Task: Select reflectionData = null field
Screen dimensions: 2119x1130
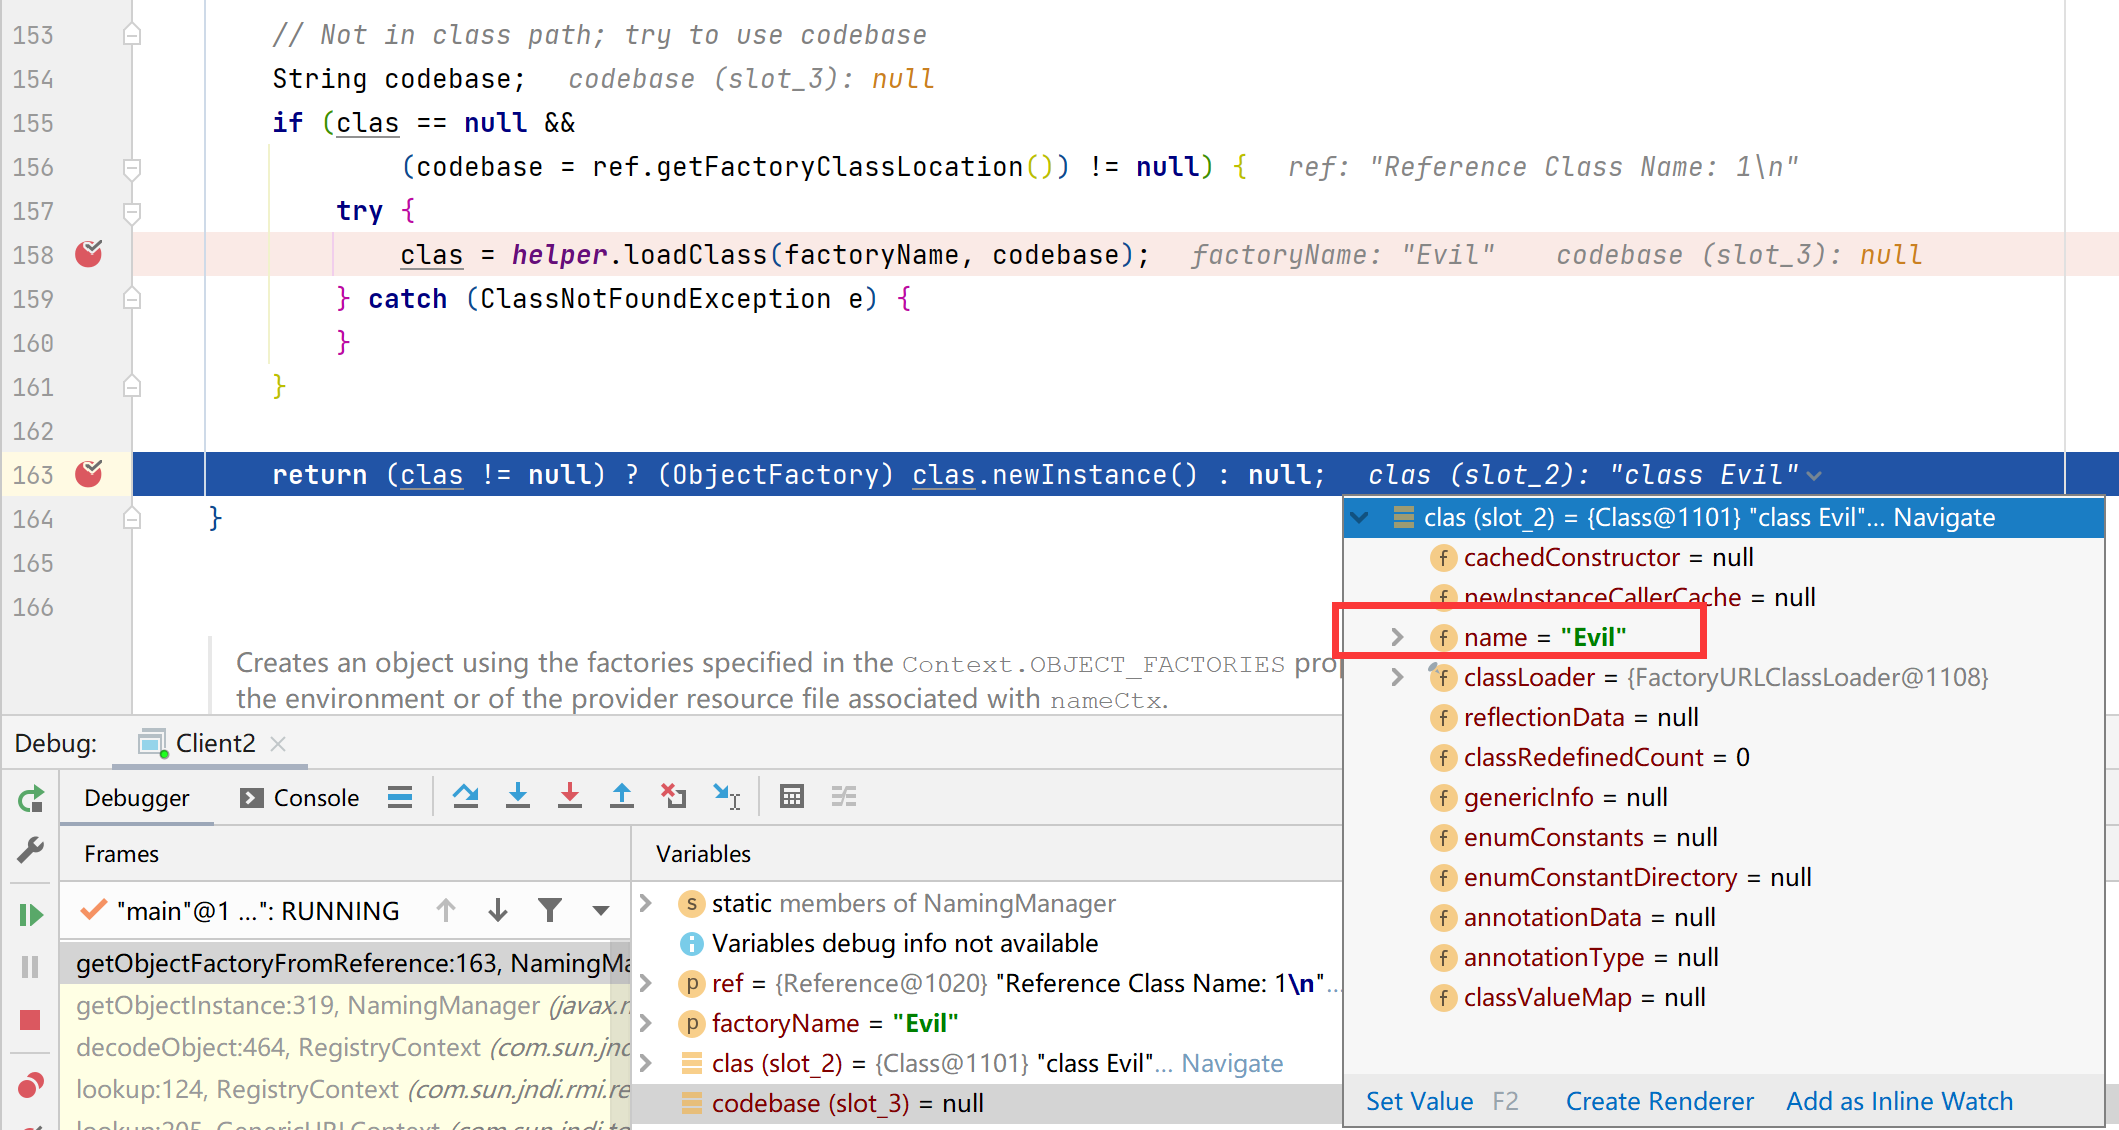Action: click(1724, 717)
